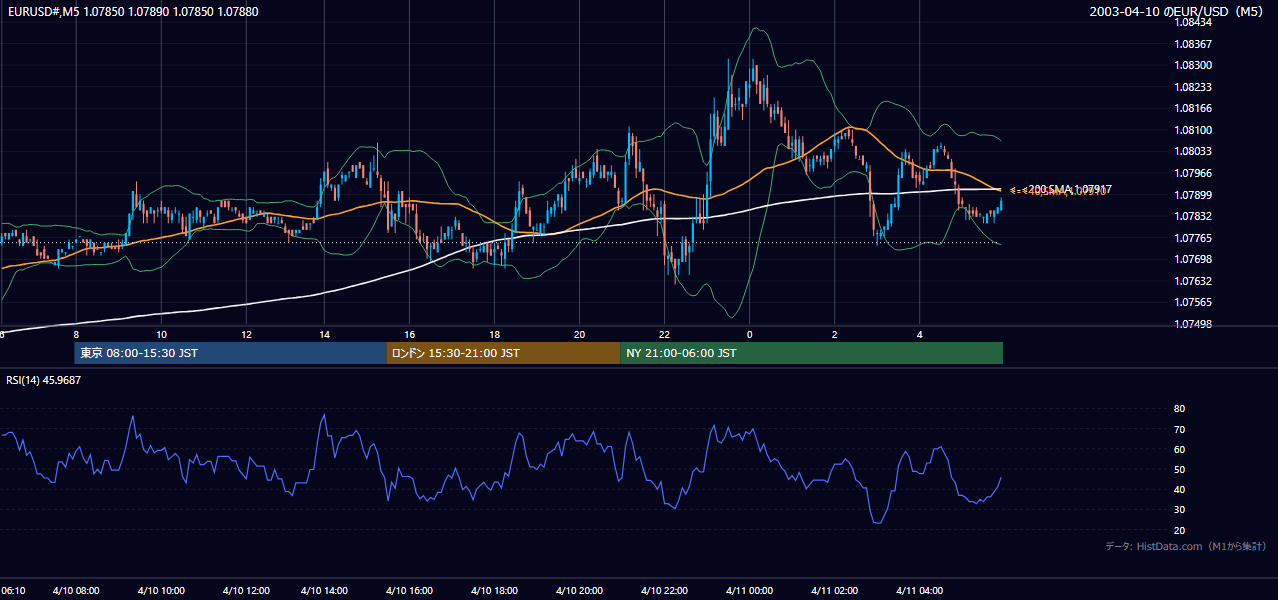The image size is (1278, 600).
Task: Click price axis value 1.08100
Action: pyautogui.click(x=1192, y=130)
